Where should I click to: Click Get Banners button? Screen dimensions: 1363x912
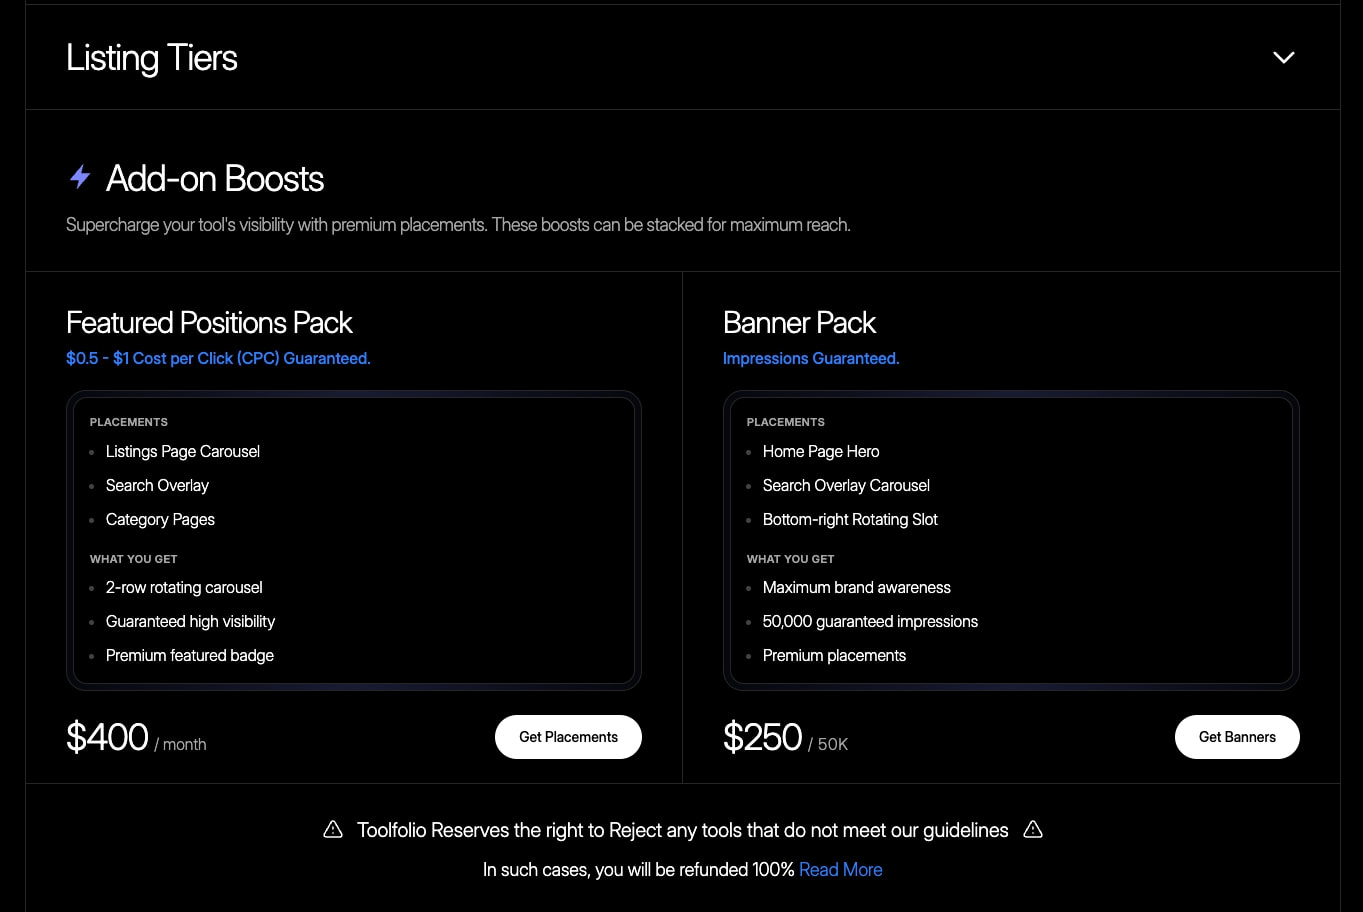click(1237, 737)
